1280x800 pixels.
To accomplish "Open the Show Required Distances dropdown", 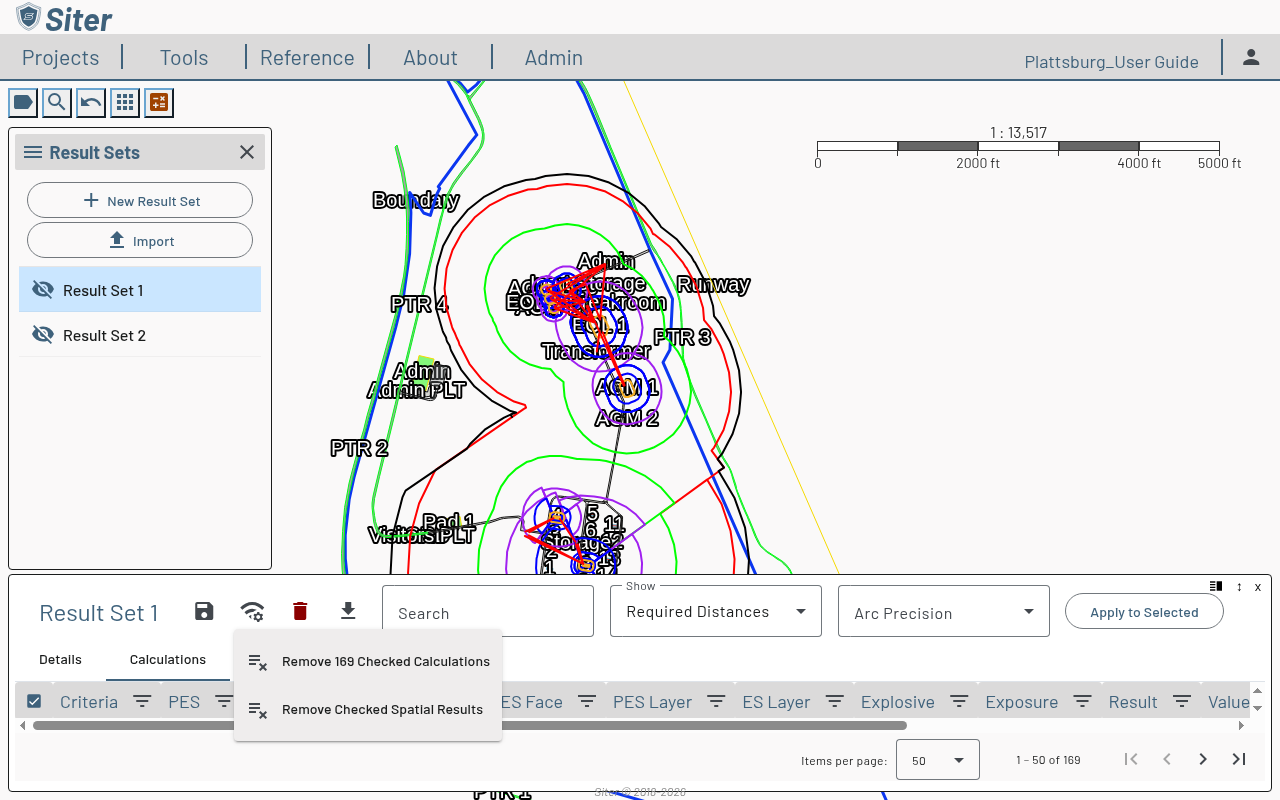I will pos(716,611).
